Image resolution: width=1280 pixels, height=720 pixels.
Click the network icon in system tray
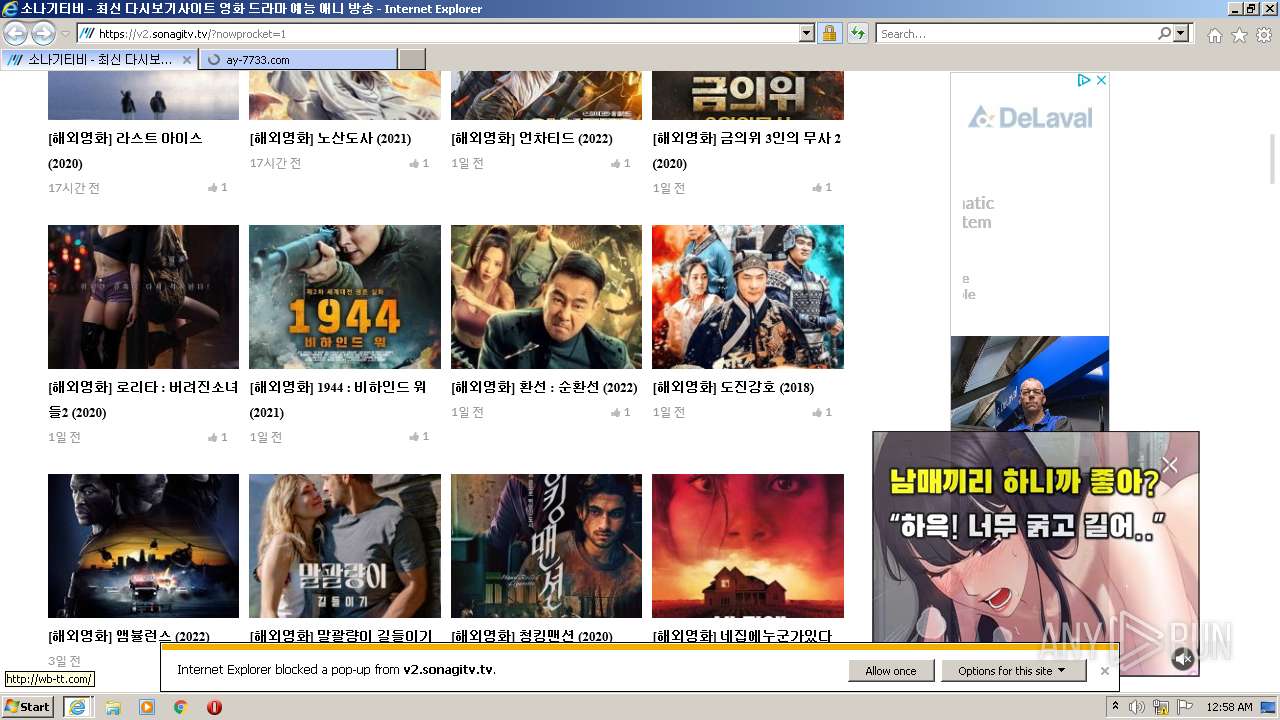pyautogui.click(x=1161, y=707)
